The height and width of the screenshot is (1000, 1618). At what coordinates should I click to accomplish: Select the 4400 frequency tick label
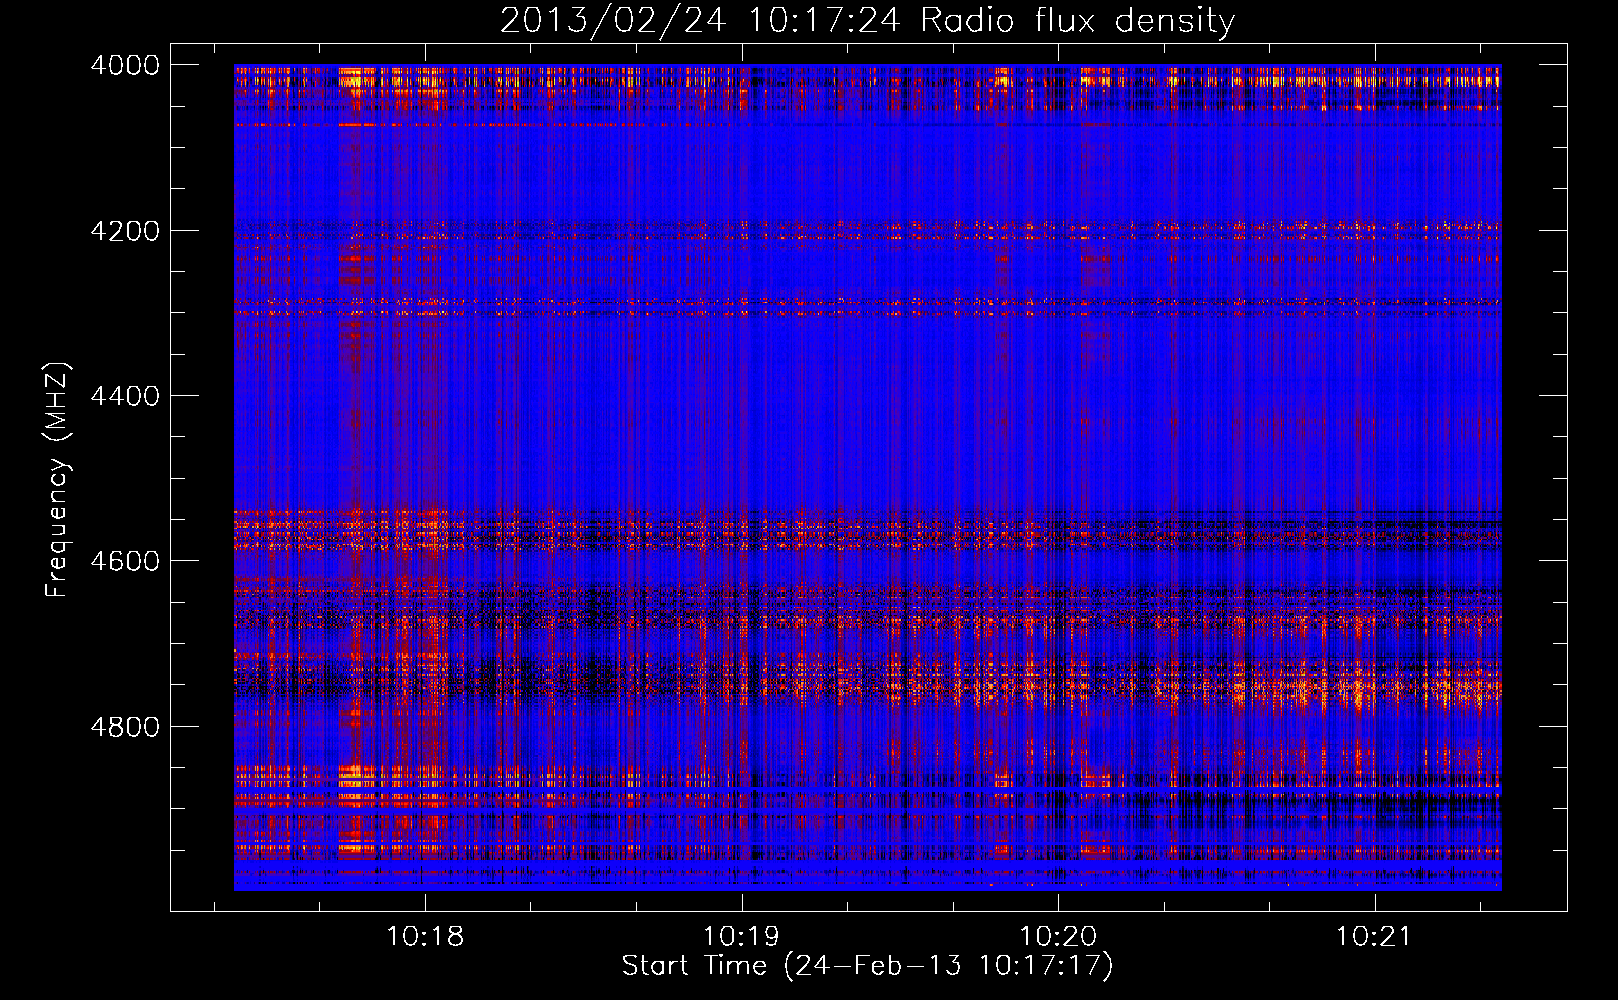point(125,396)
